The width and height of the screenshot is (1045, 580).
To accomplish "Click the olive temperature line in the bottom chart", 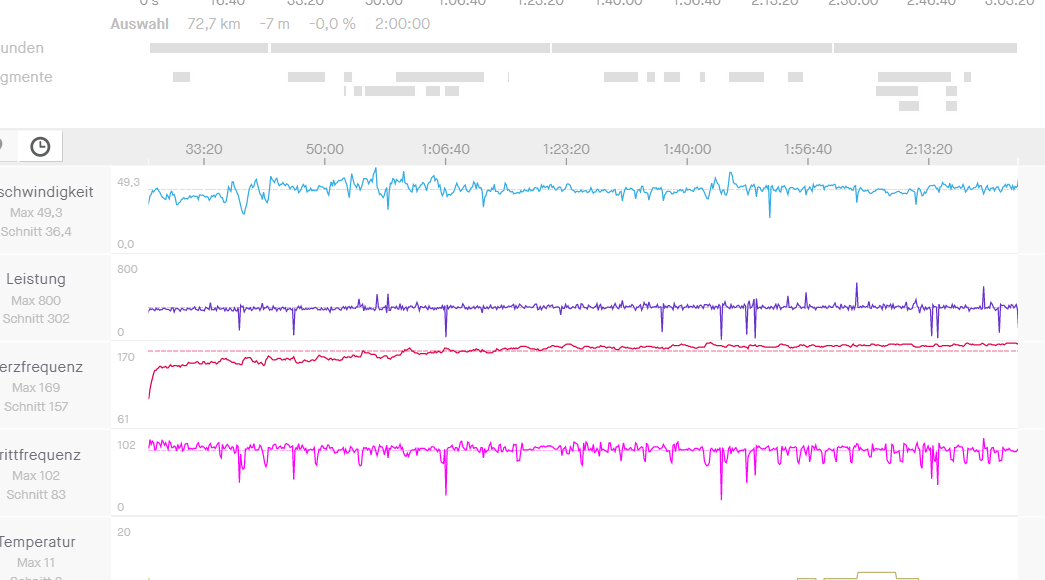I will point(876,573).
